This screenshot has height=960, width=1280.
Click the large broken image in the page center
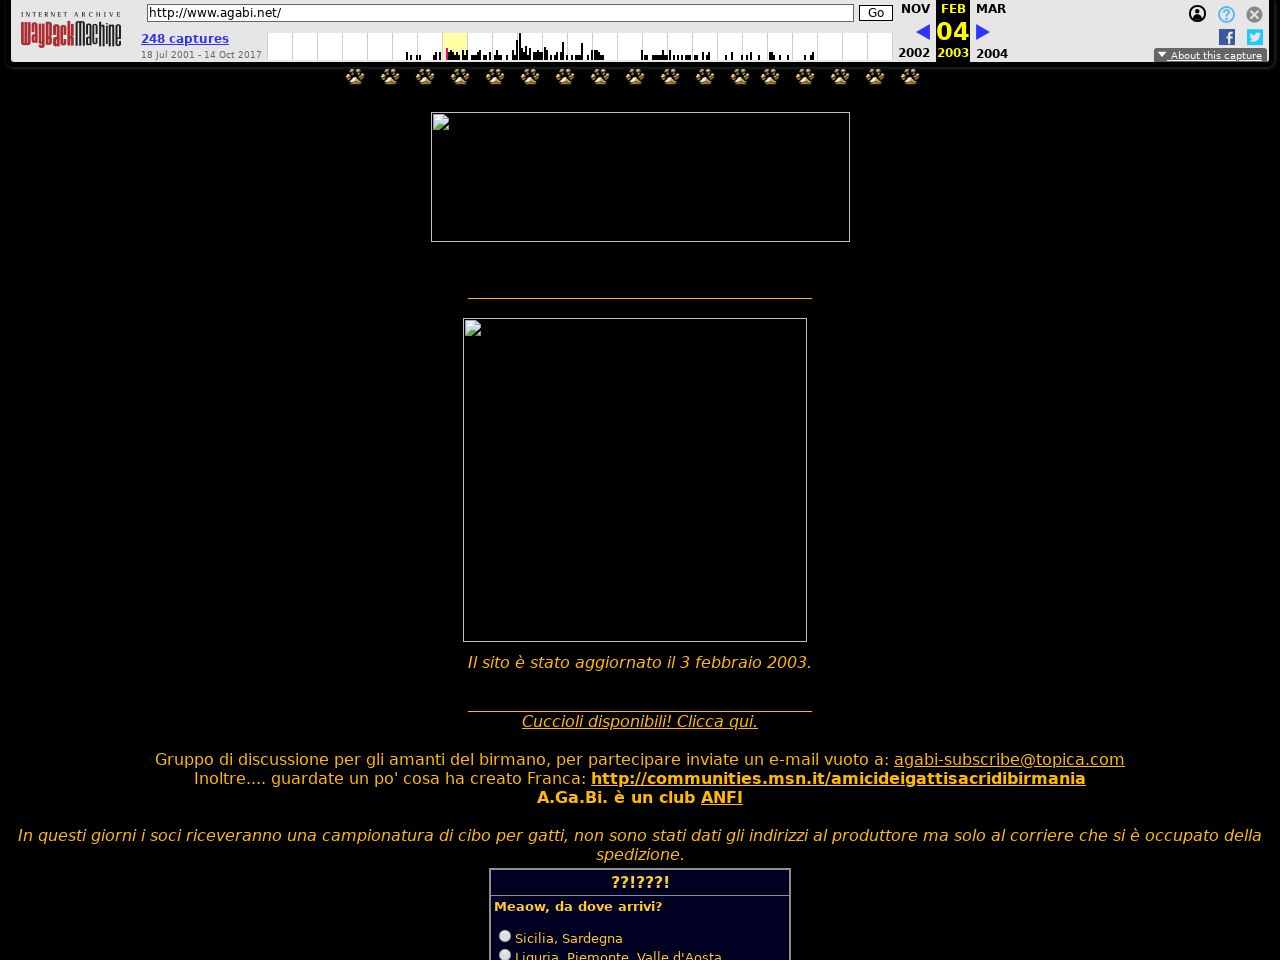point(635,480)
